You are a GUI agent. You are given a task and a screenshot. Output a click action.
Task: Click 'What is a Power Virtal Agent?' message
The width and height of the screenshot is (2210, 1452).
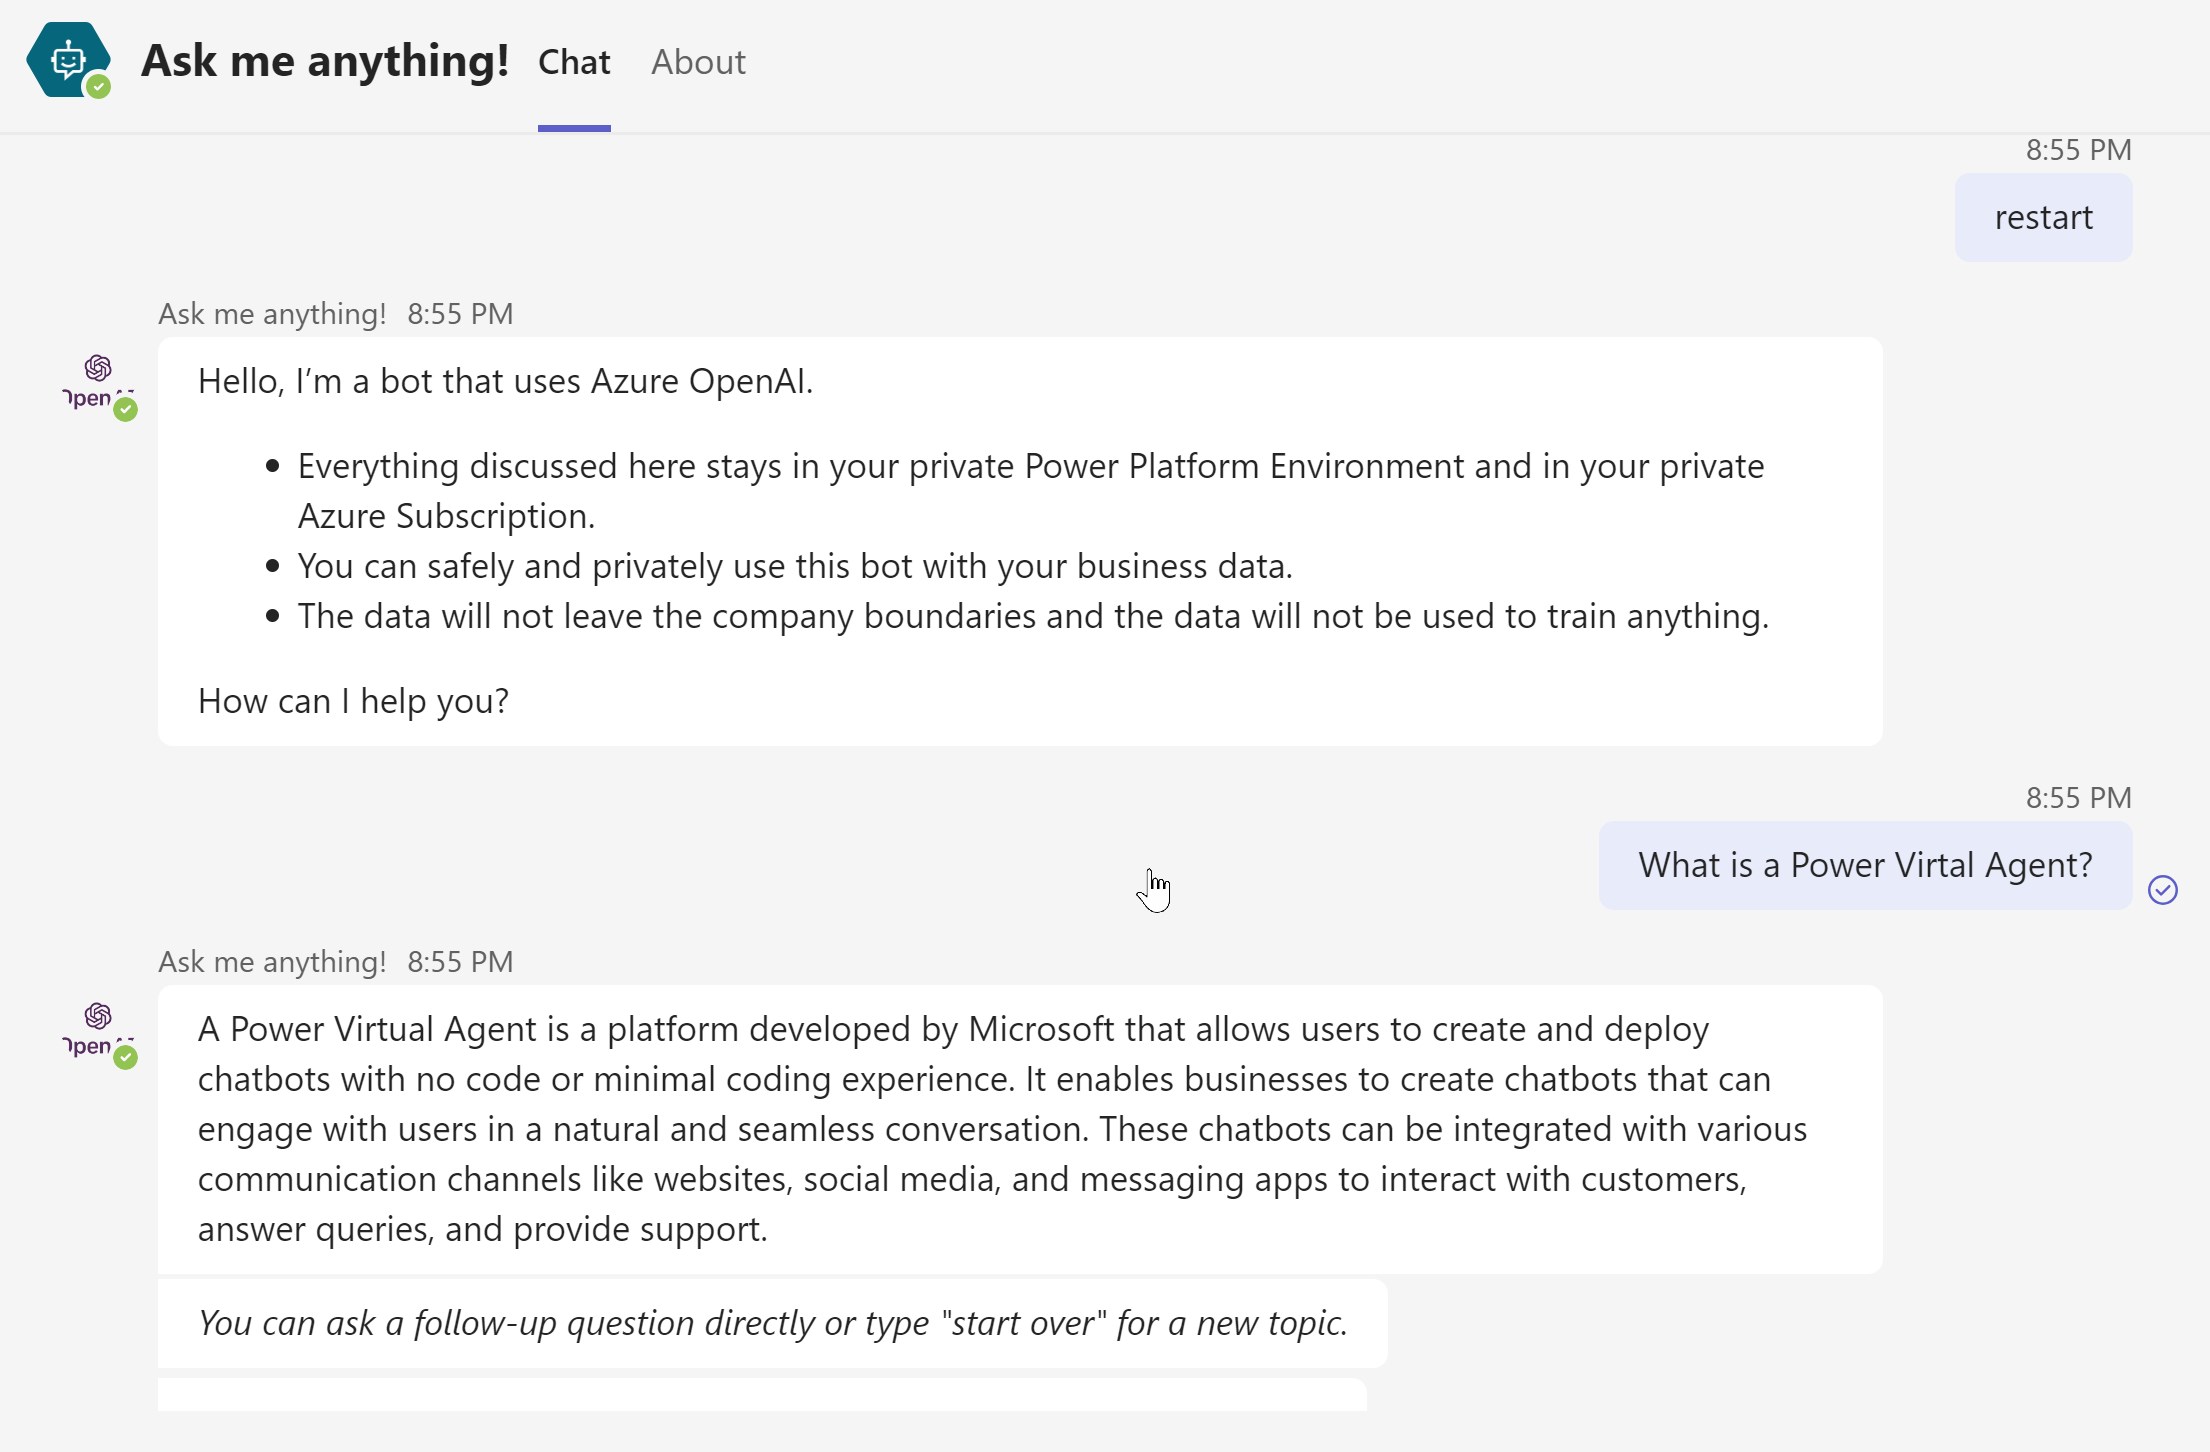click(x=1864, y=865)
